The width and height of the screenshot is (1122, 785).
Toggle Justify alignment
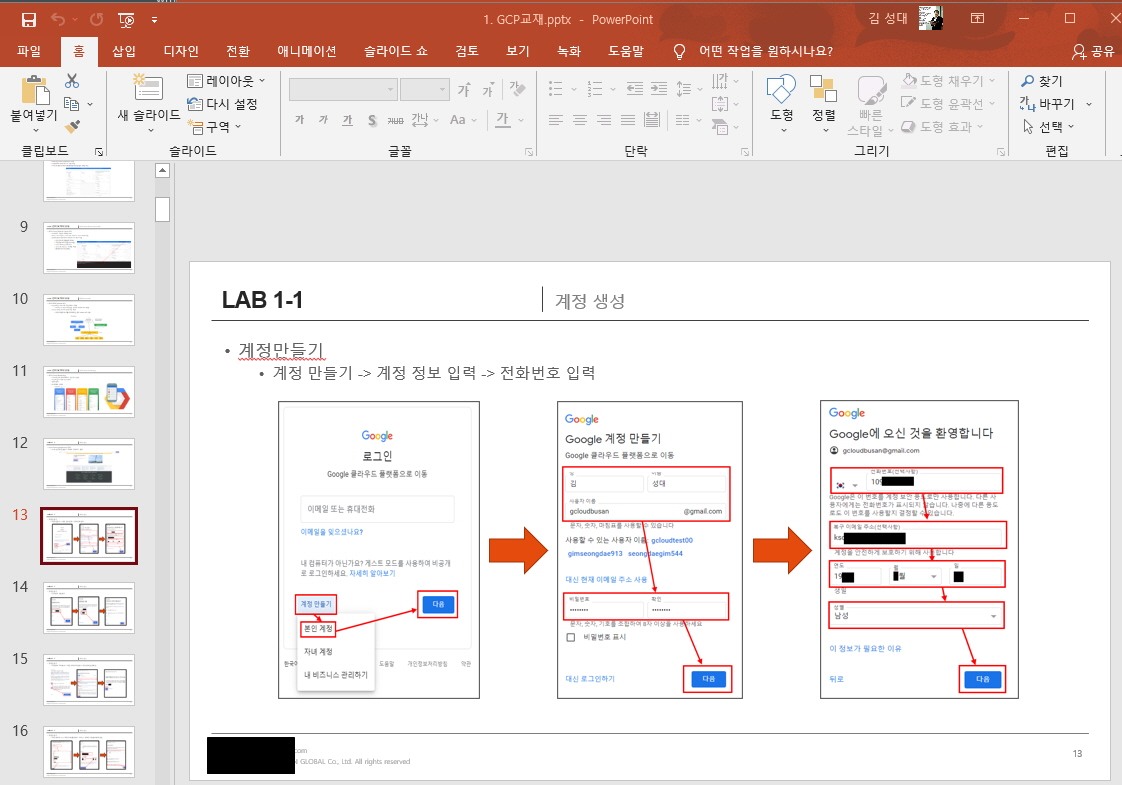click(x=628, y=120)
